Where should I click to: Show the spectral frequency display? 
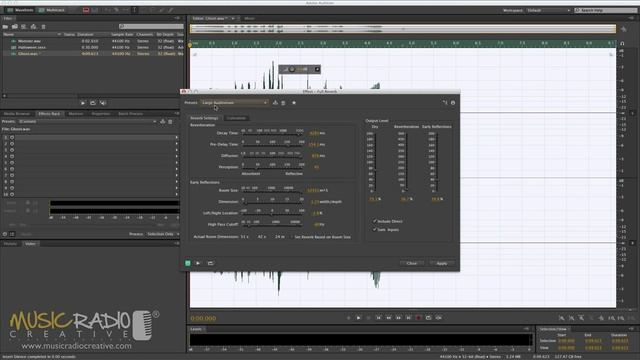(x=86, y=10)
